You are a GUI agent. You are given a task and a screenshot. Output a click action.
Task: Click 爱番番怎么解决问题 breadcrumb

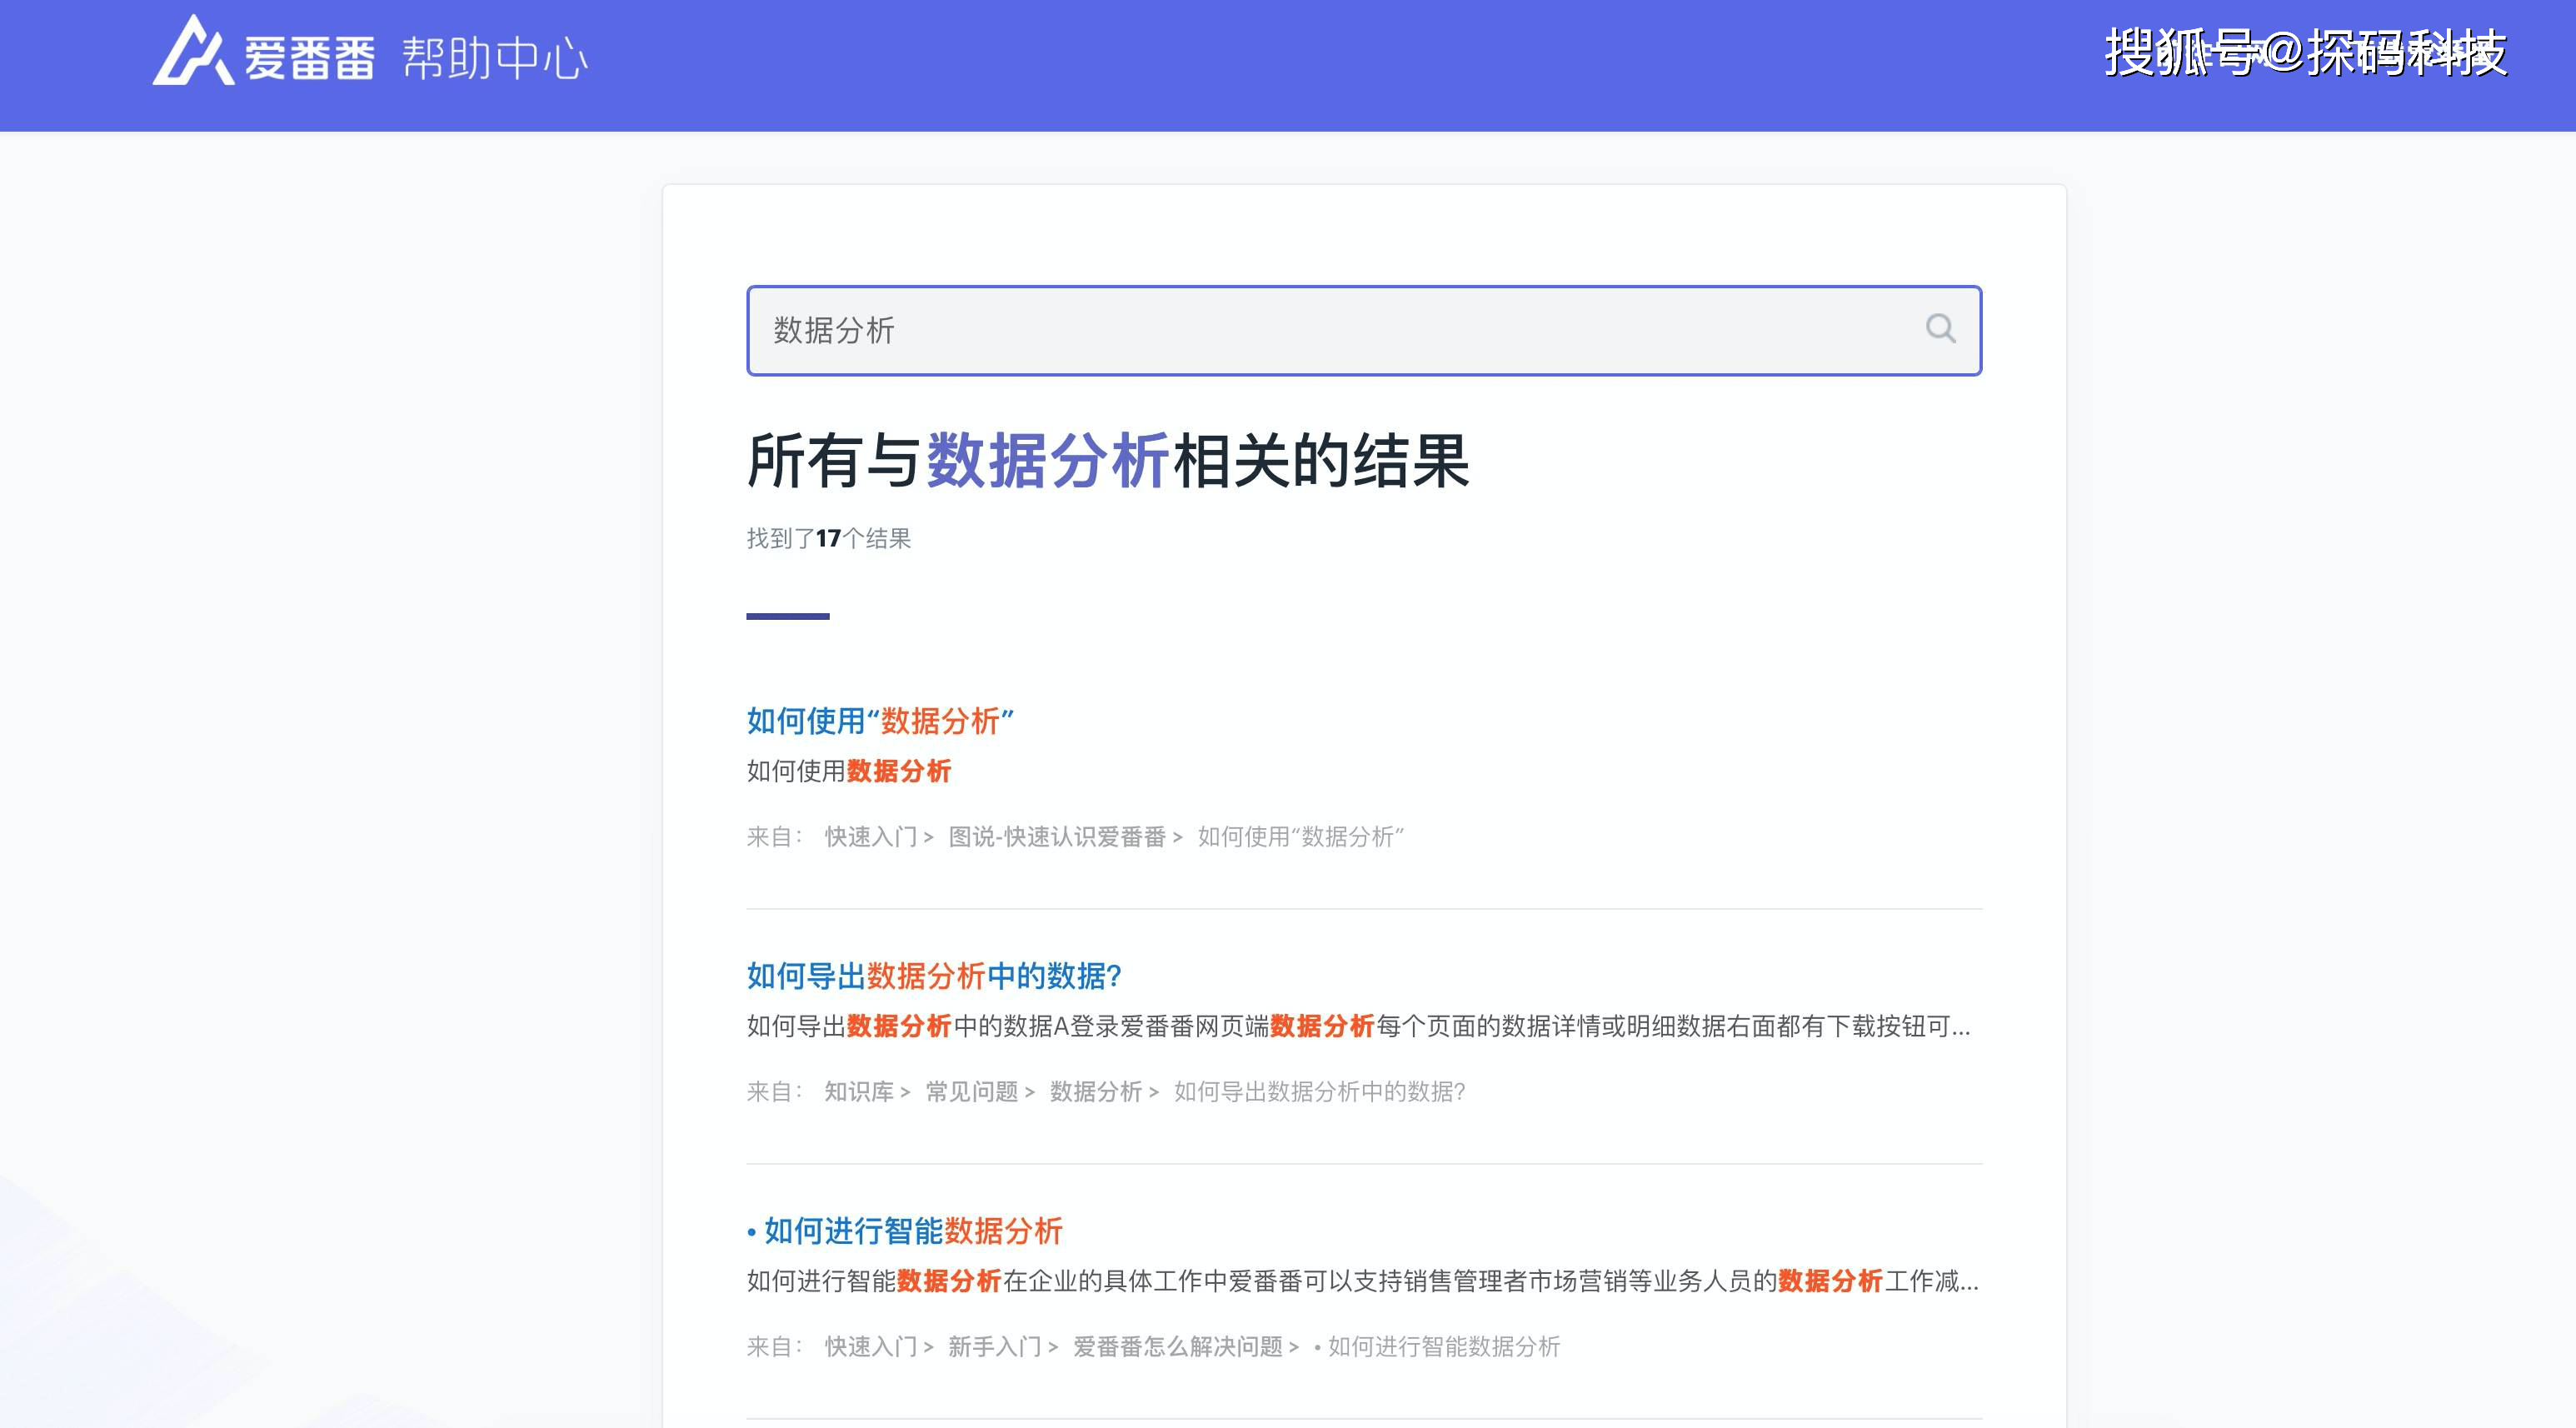click(x=1177, y=1347)
